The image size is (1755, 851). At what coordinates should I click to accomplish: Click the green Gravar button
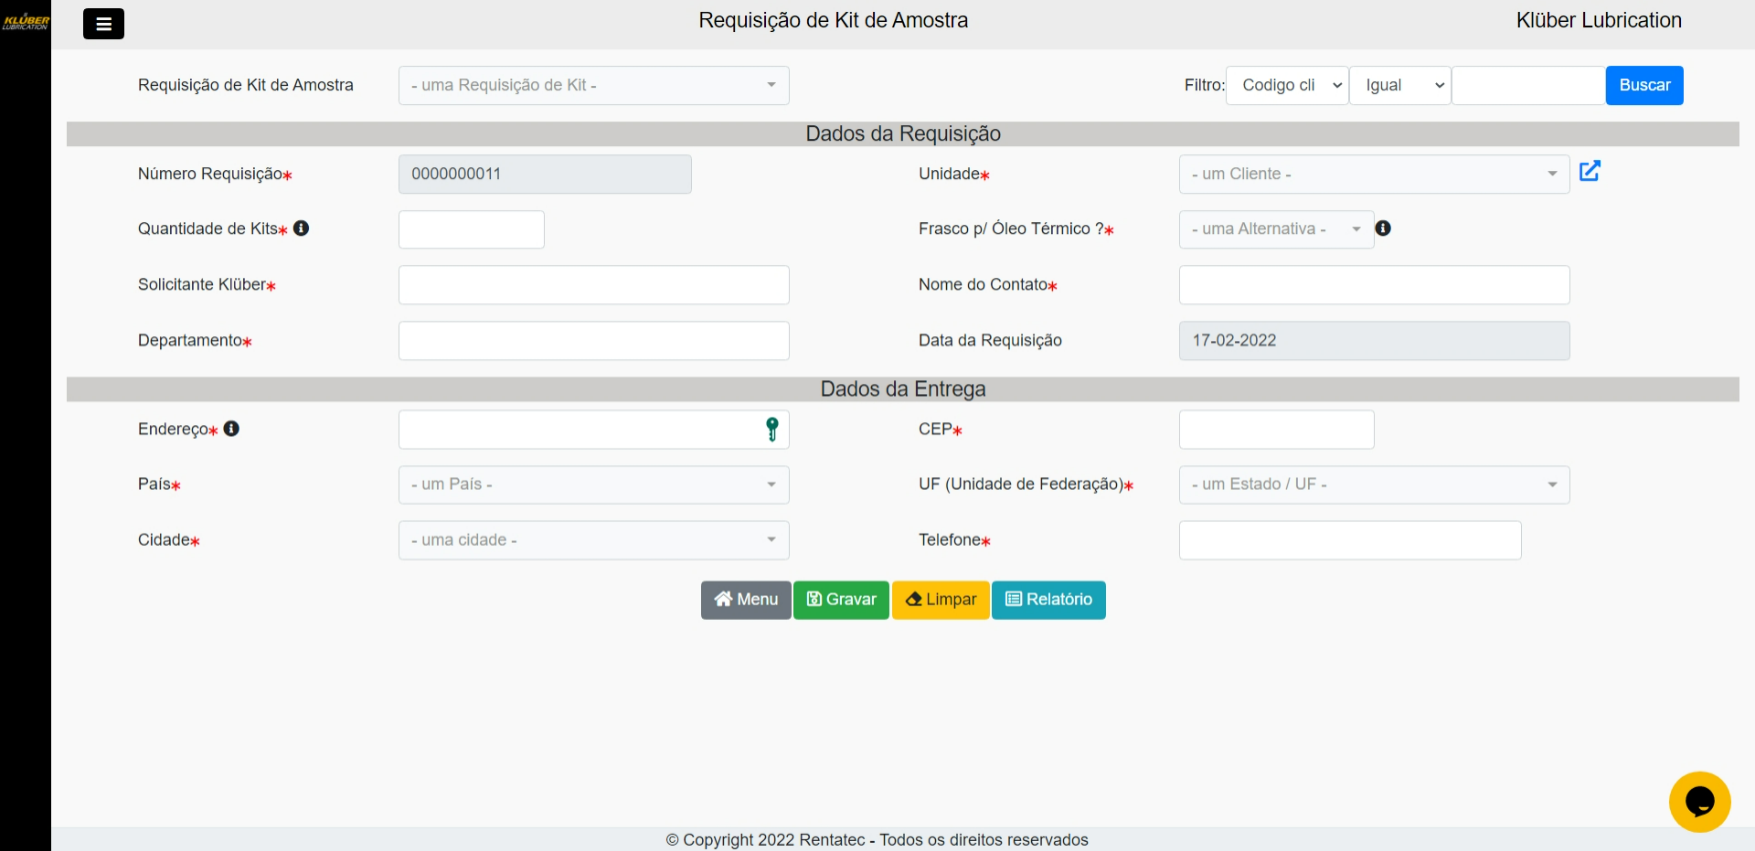coord(841,600)
